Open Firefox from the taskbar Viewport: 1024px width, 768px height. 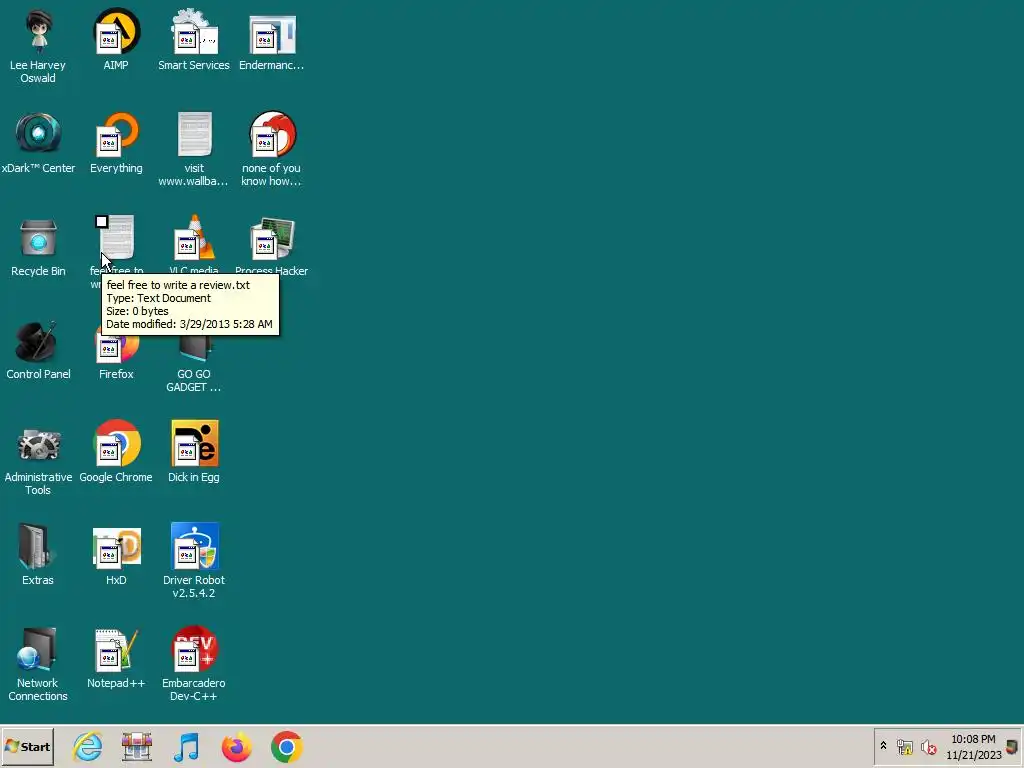[236, 747]
